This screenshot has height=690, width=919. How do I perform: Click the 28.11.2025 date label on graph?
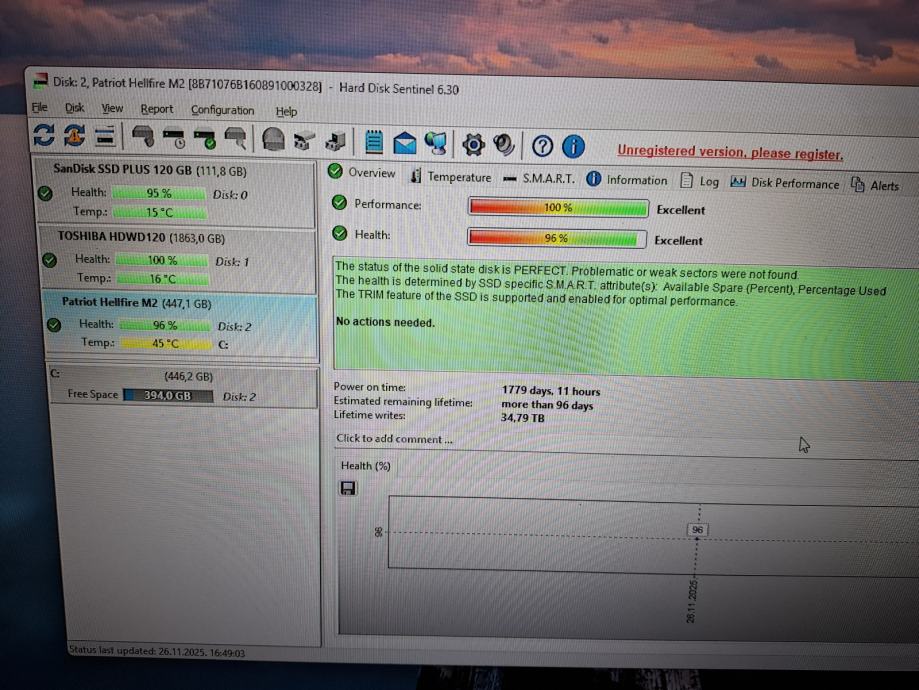tap(692, 601)
